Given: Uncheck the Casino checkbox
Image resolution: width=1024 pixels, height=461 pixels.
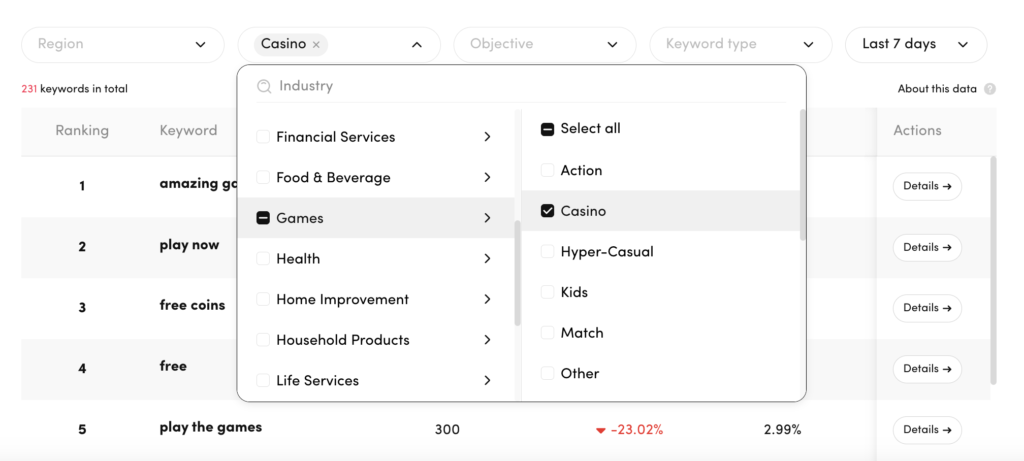Looking at the screenshot, I should click(x=547, y=211).
